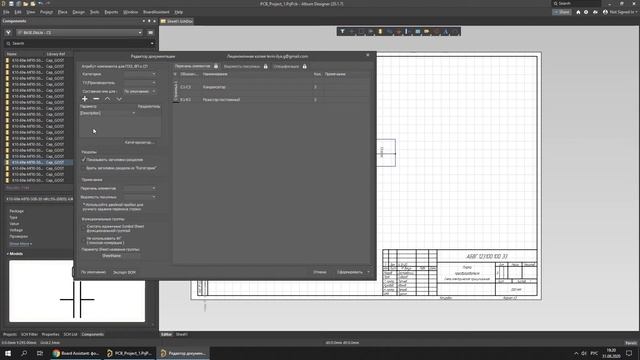Switch to the Перечень элементов tab
This screenshot has width=640, height=360.
click(x=193, y=66)
